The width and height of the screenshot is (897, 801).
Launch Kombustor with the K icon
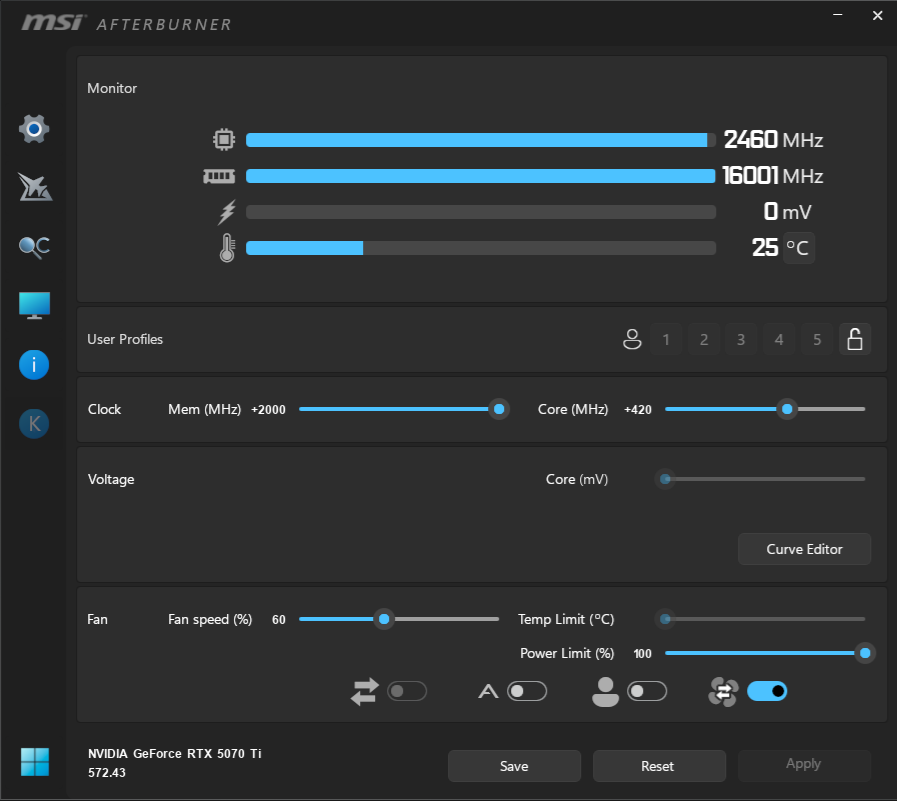click(34, 424)
